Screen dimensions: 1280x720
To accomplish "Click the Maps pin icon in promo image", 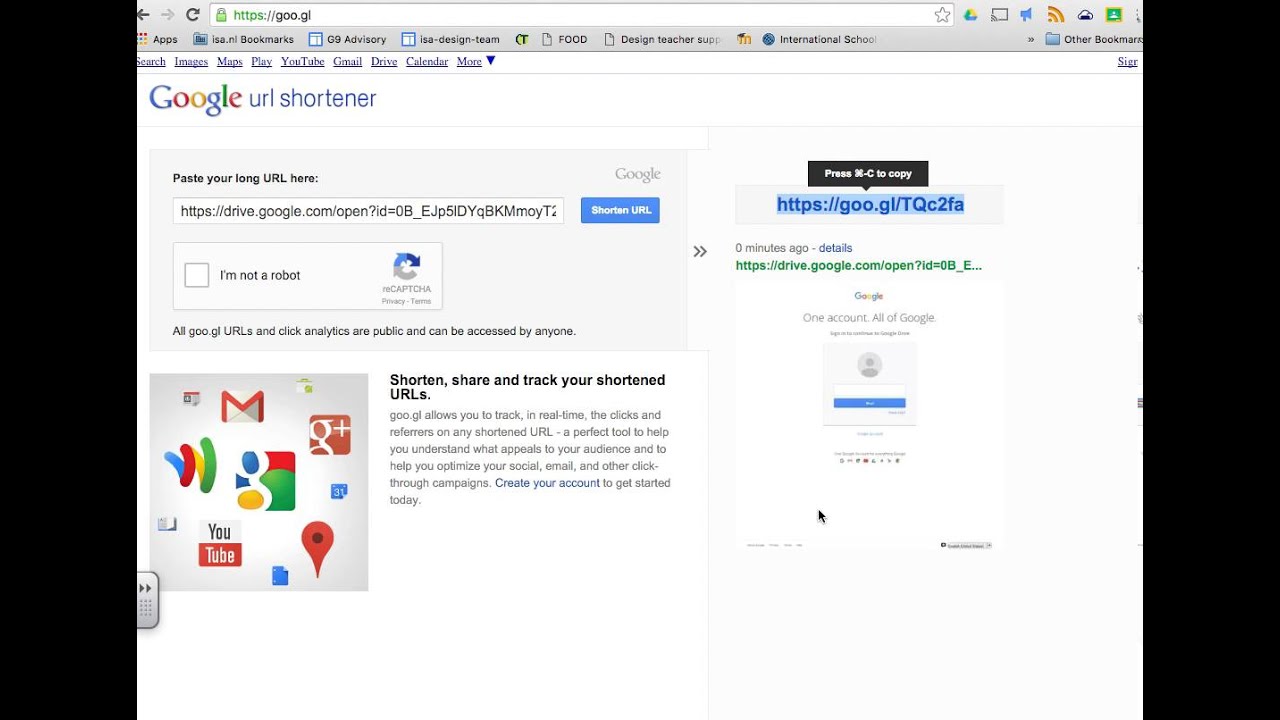I will click(x=317, y=548).
